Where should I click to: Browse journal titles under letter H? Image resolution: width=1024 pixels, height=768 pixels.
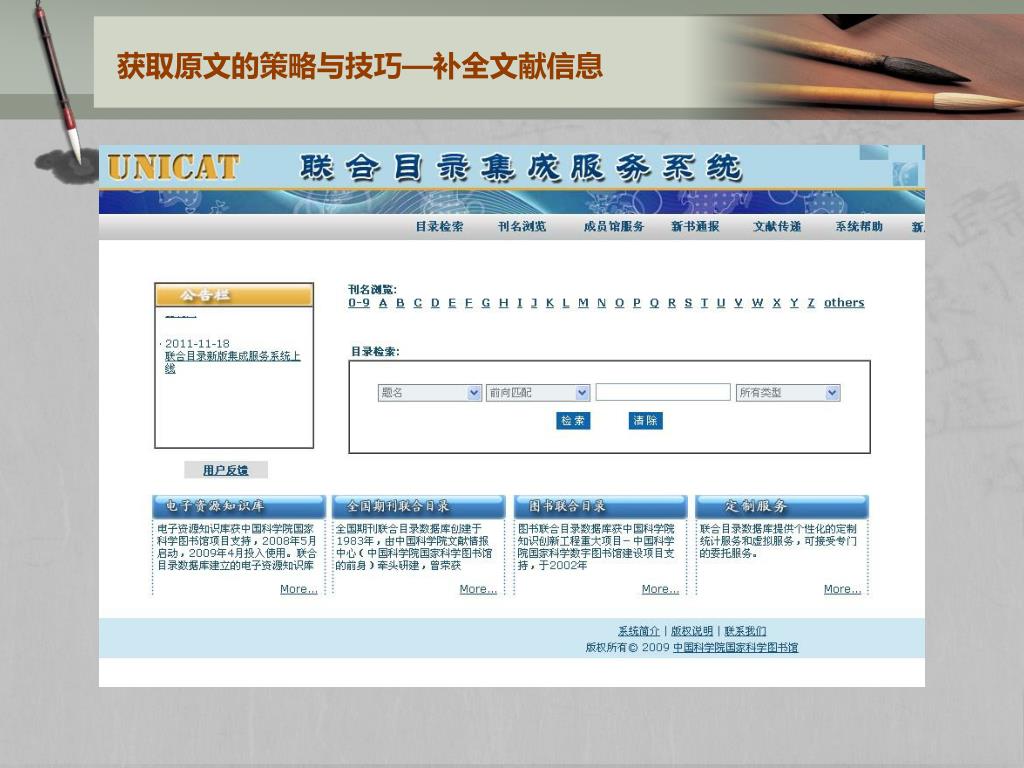tap(504, 303)
